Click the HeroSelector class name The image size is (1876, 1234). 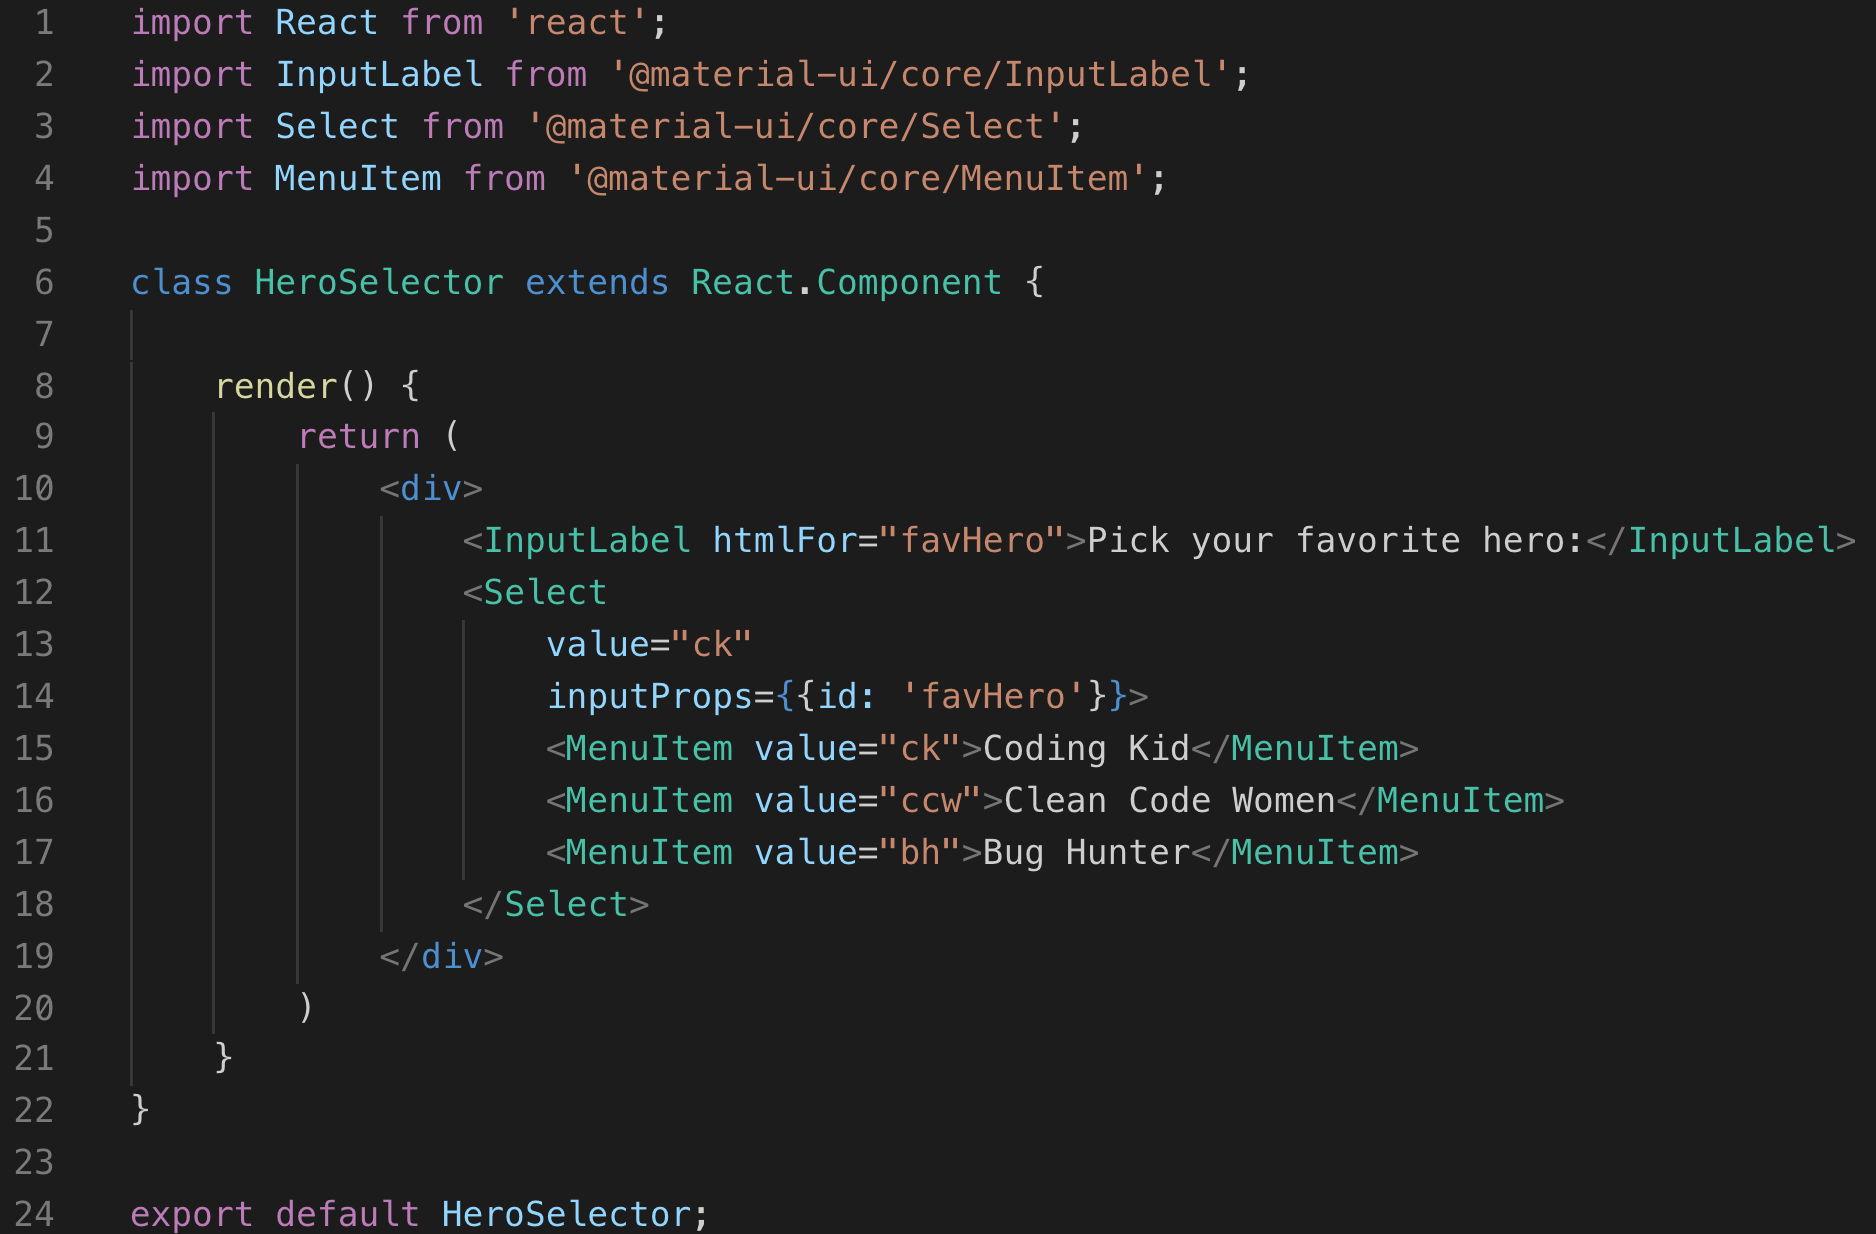(379, 282)
